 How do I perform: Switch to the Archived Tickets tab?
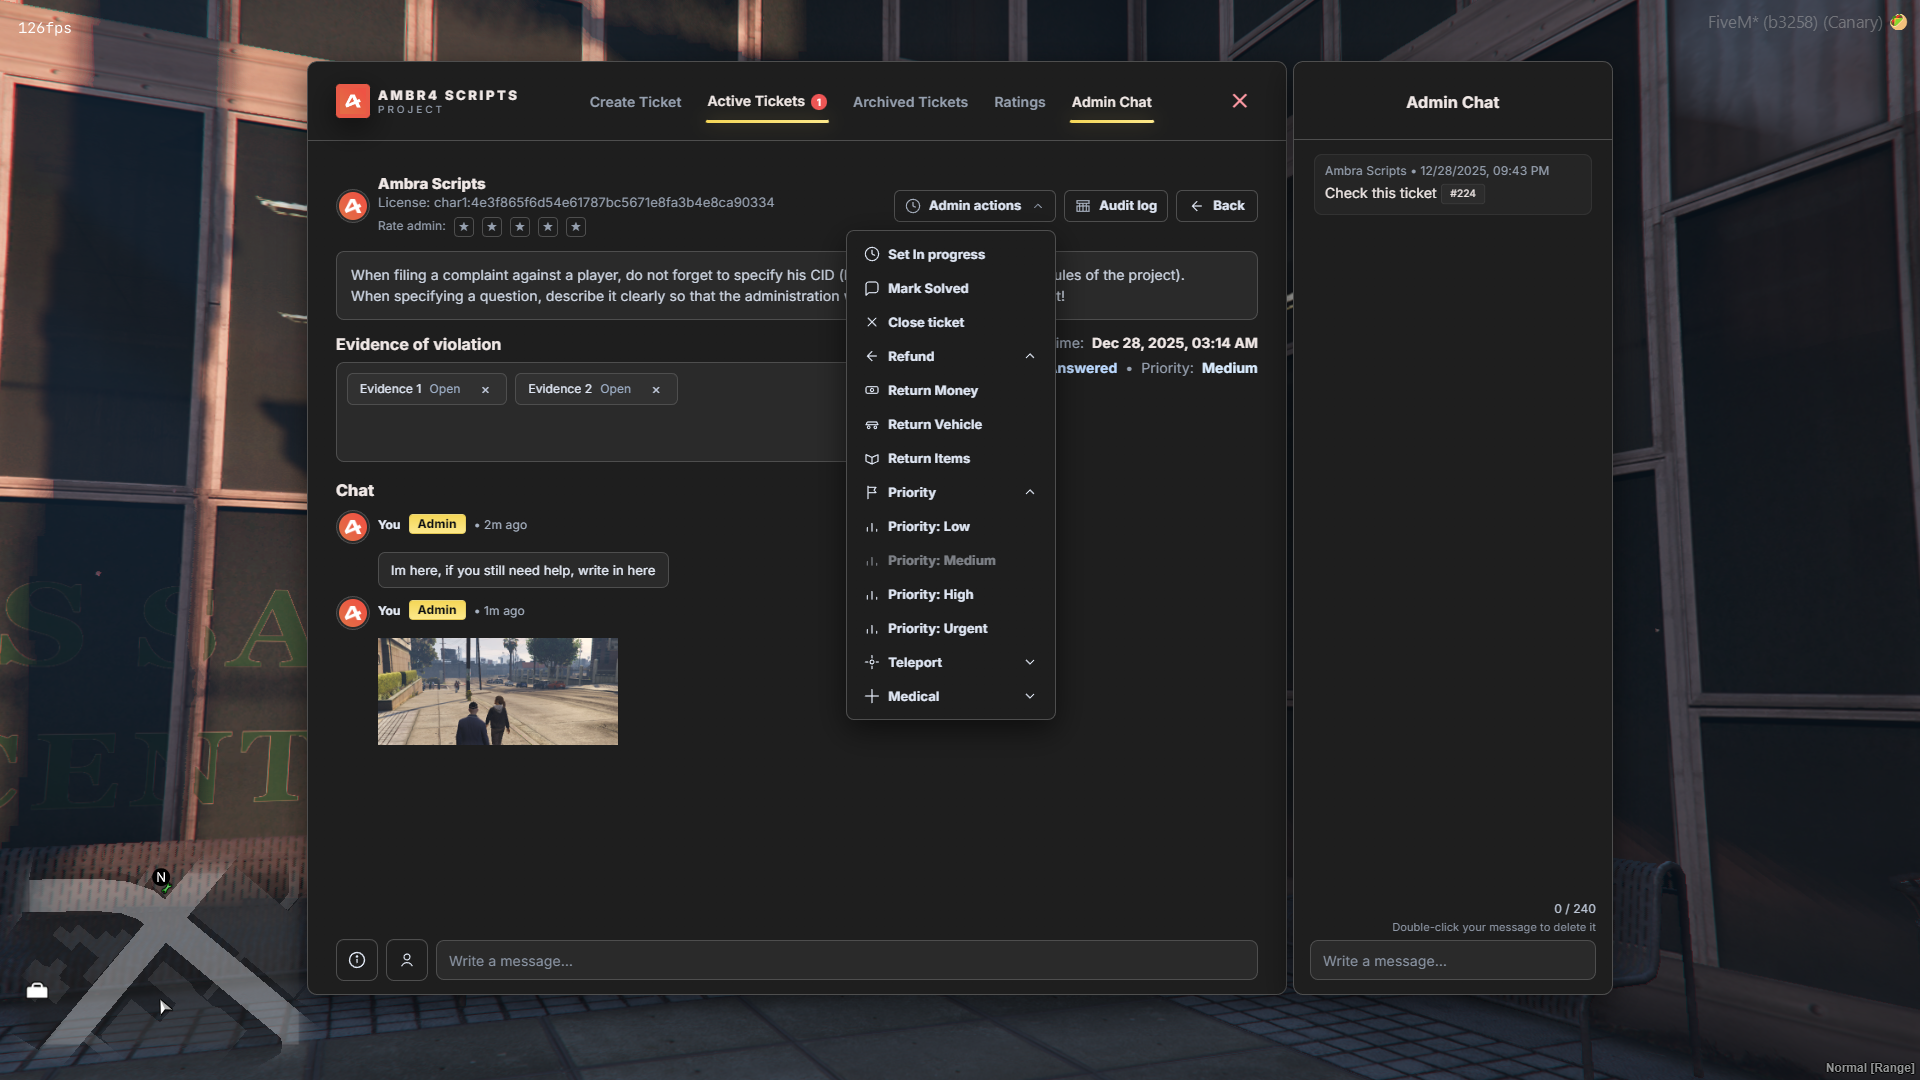tap(910, 102)
